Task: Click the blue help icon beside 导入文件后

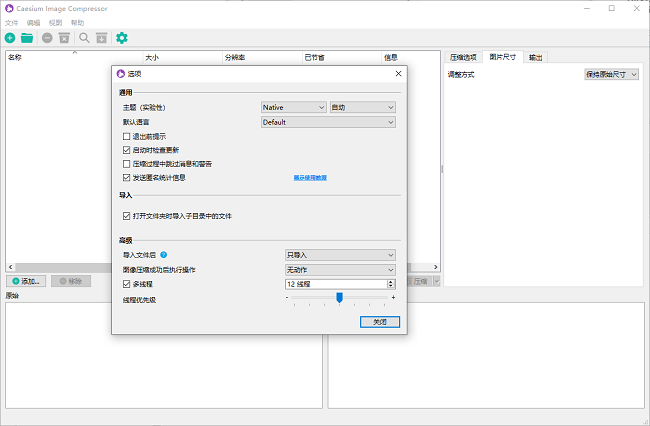Action: pos(164,255)
